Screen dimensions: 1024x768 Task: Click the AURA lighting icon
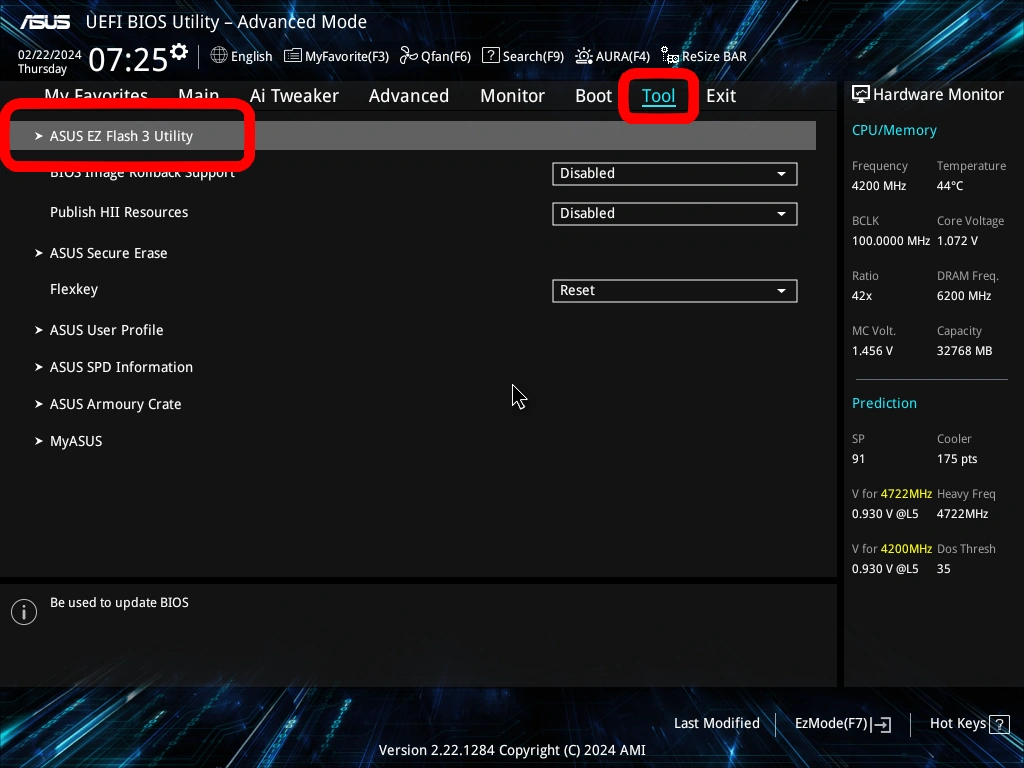[584, 56]
